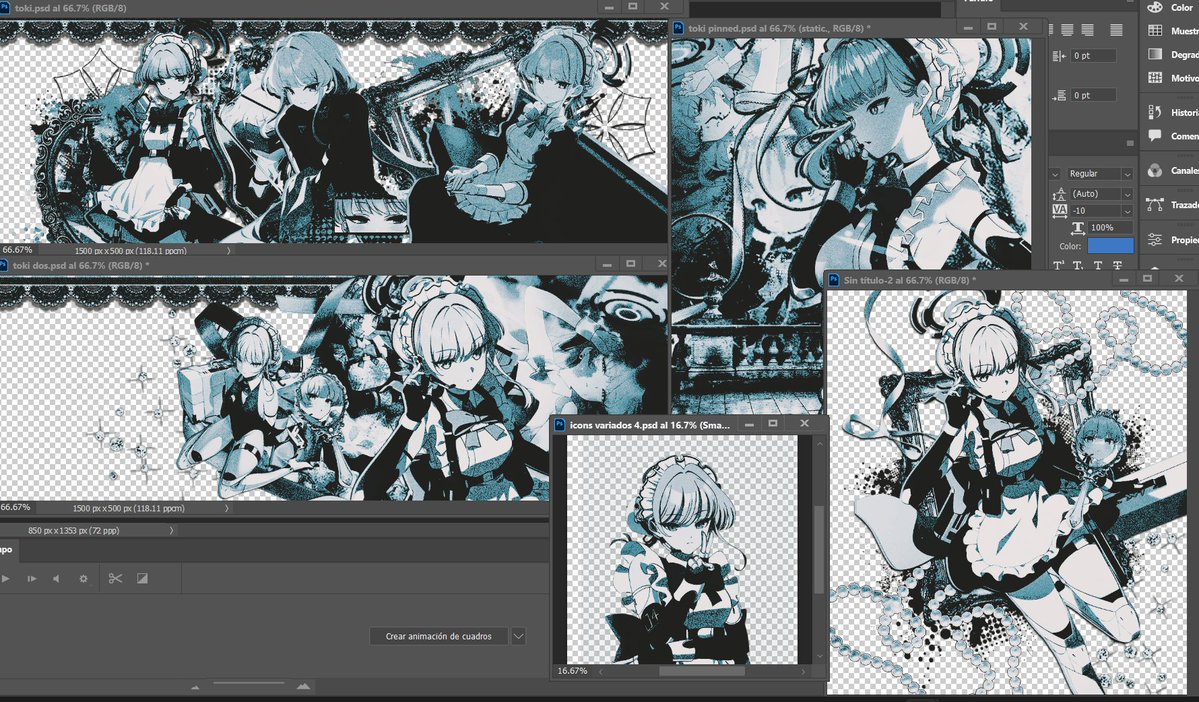The height and width of the screenshot is (702, 1199).
Task: Open the Regular font style dropdown
Action: [x=1126, y=174]
